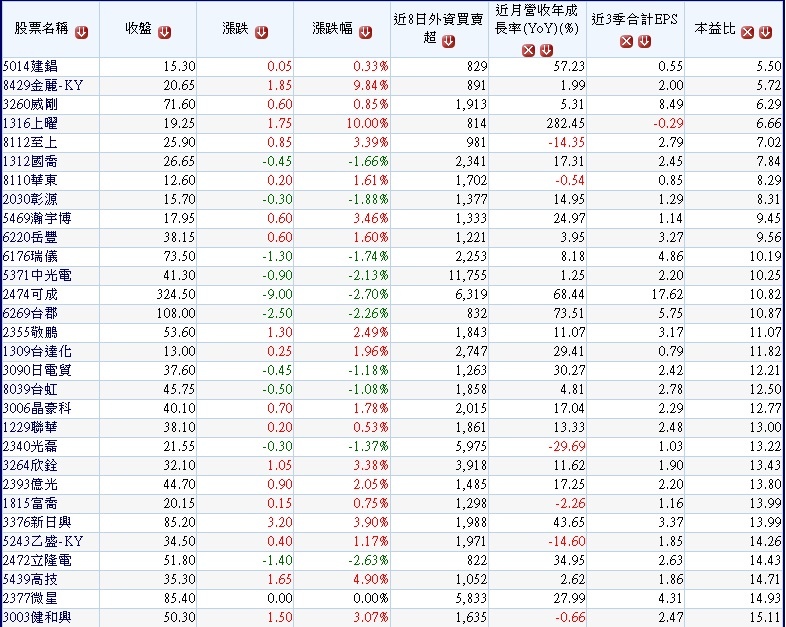The width and height of the screenshot is (786, 627).
Task: Sort by 漲跌 column arrow icon
Action: point(261,33)
